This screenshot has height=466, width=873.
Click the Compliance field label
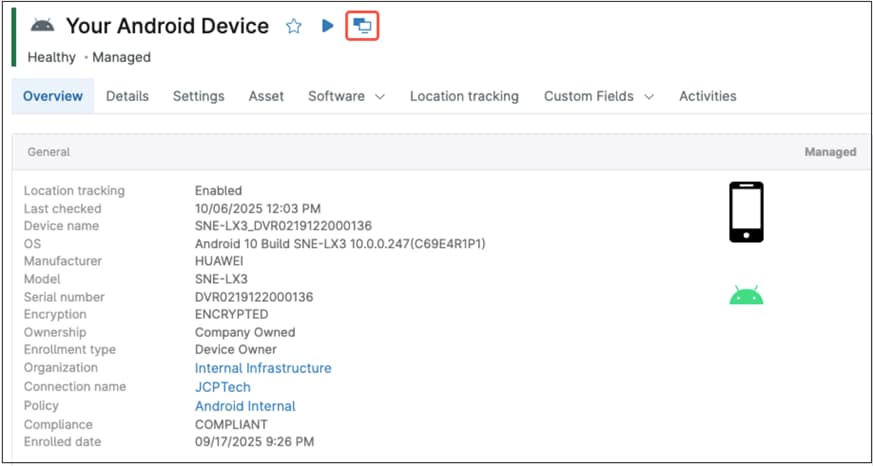(58, 425)
